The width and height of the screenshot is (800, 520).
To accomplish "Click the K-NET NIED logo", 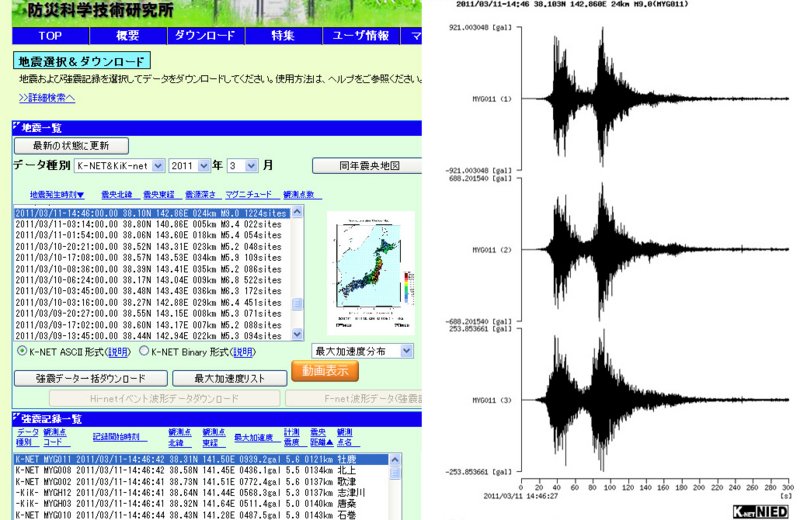I will pyautogui.click(x=760, y=512).
